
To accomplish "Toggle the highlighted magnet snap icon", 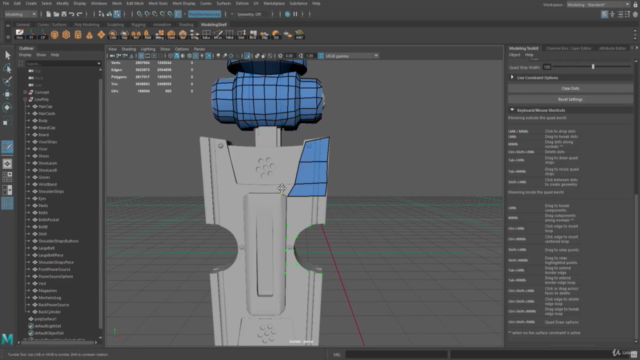I will click(178, 14).
